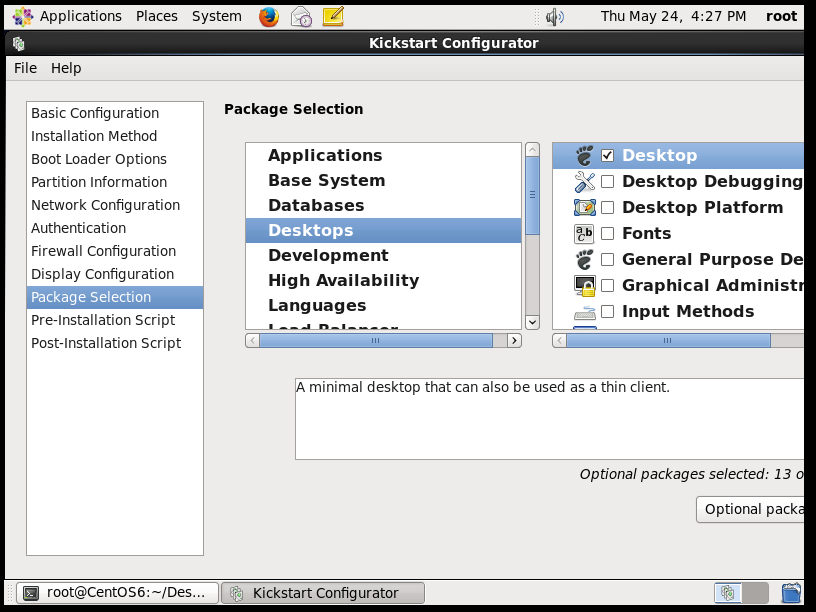Select Post-Installation Script in sidebar

[x=114, y=342]
